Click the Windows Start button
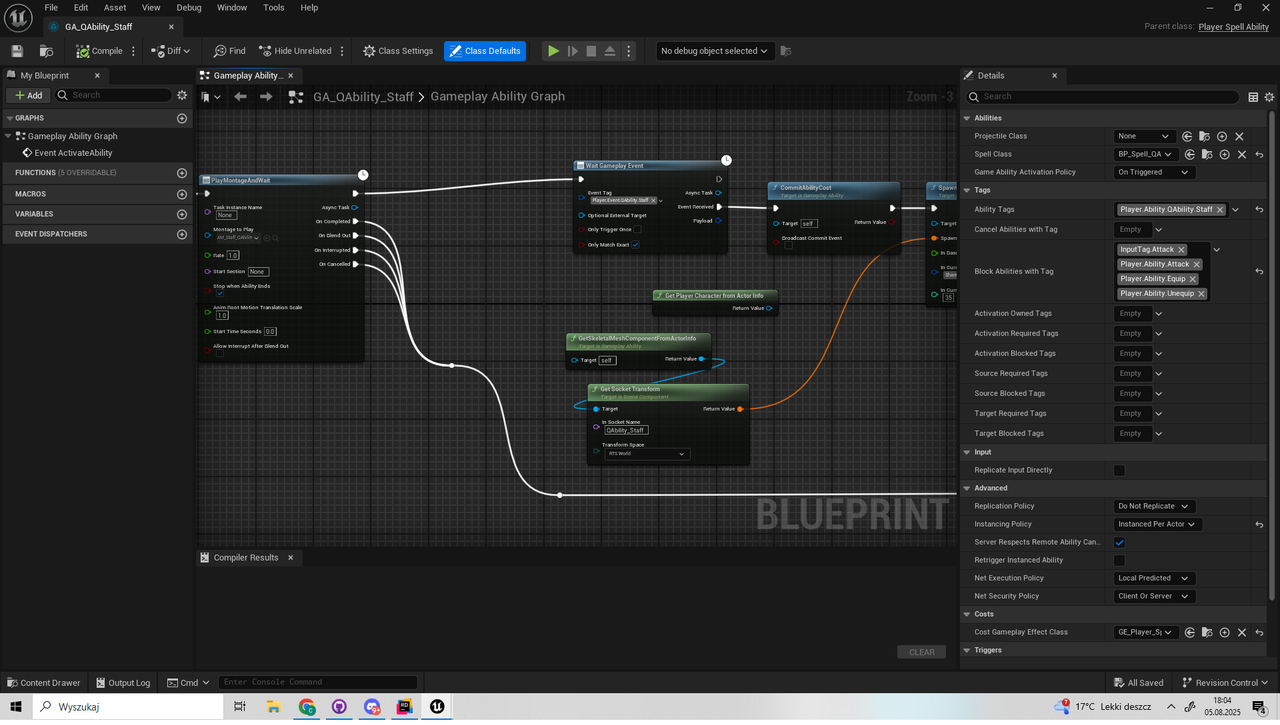This screenshot has width=1280, height=725. pos(16,707)
